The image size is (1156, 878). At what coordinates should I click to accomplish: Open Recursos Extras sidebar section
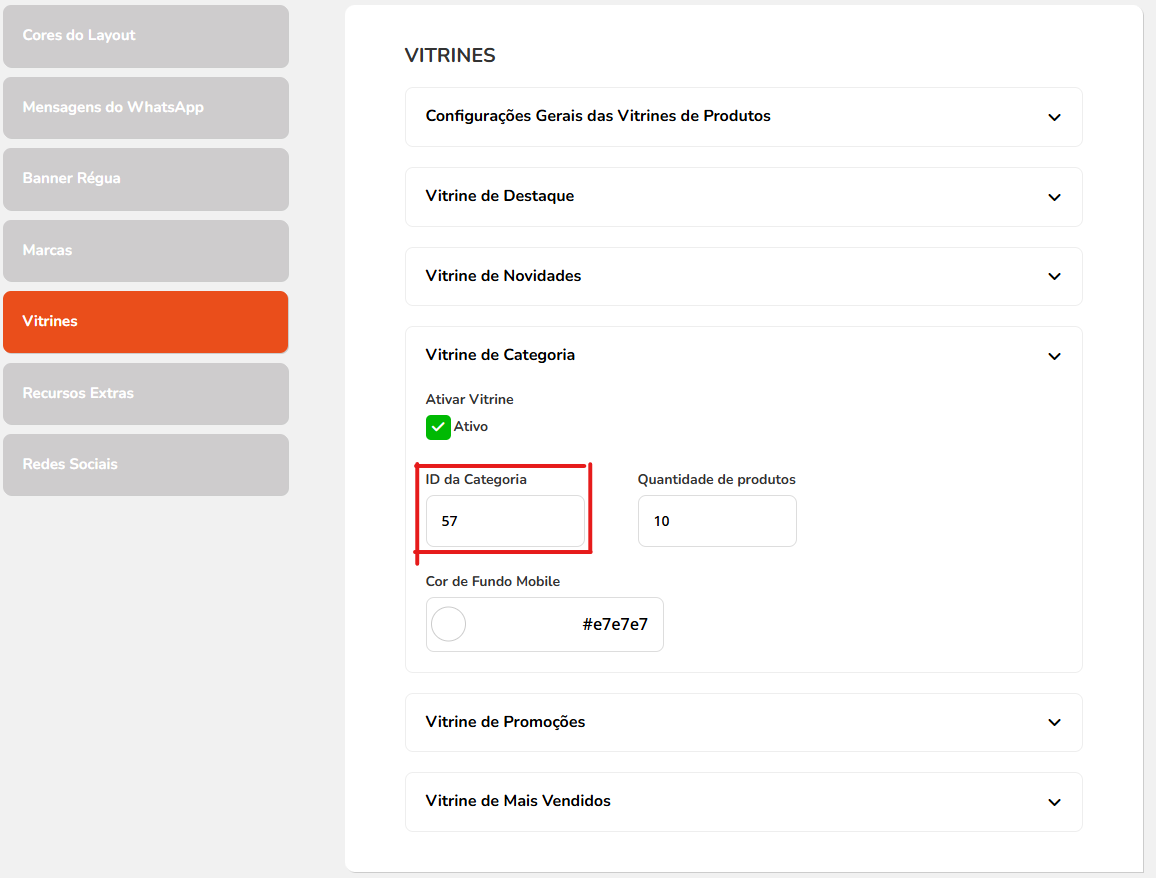[x=146, y=393]
